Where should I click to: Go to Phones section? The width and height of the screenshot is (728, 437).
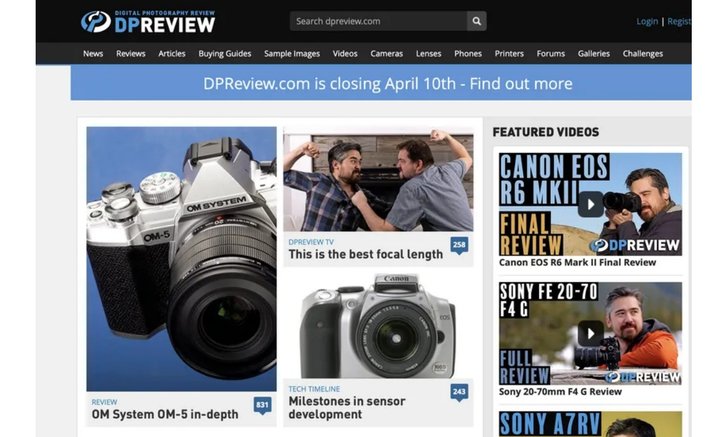click(x=468, y=53)
